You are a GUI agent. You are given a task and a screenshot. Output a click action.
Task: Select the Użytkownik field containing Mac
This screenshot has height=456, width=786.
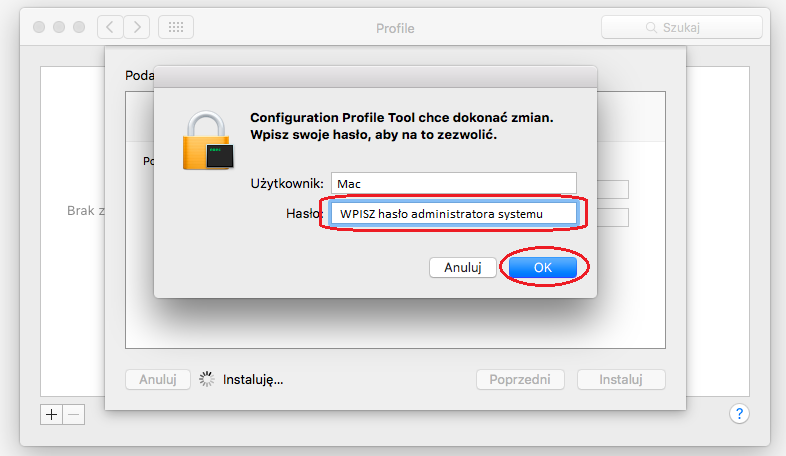pos(454,183)
